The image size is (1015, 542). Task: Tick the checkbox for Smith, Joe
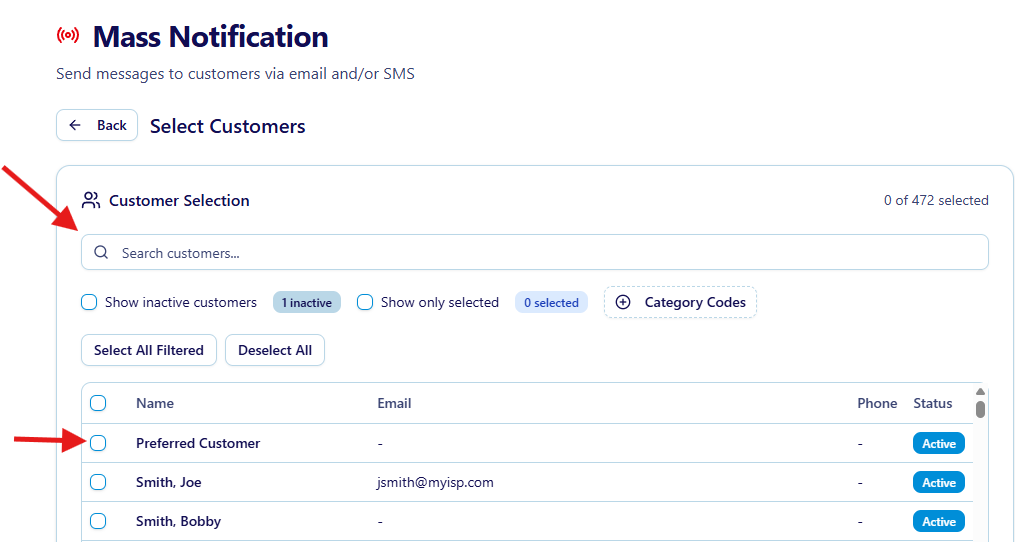pos(98,482)
